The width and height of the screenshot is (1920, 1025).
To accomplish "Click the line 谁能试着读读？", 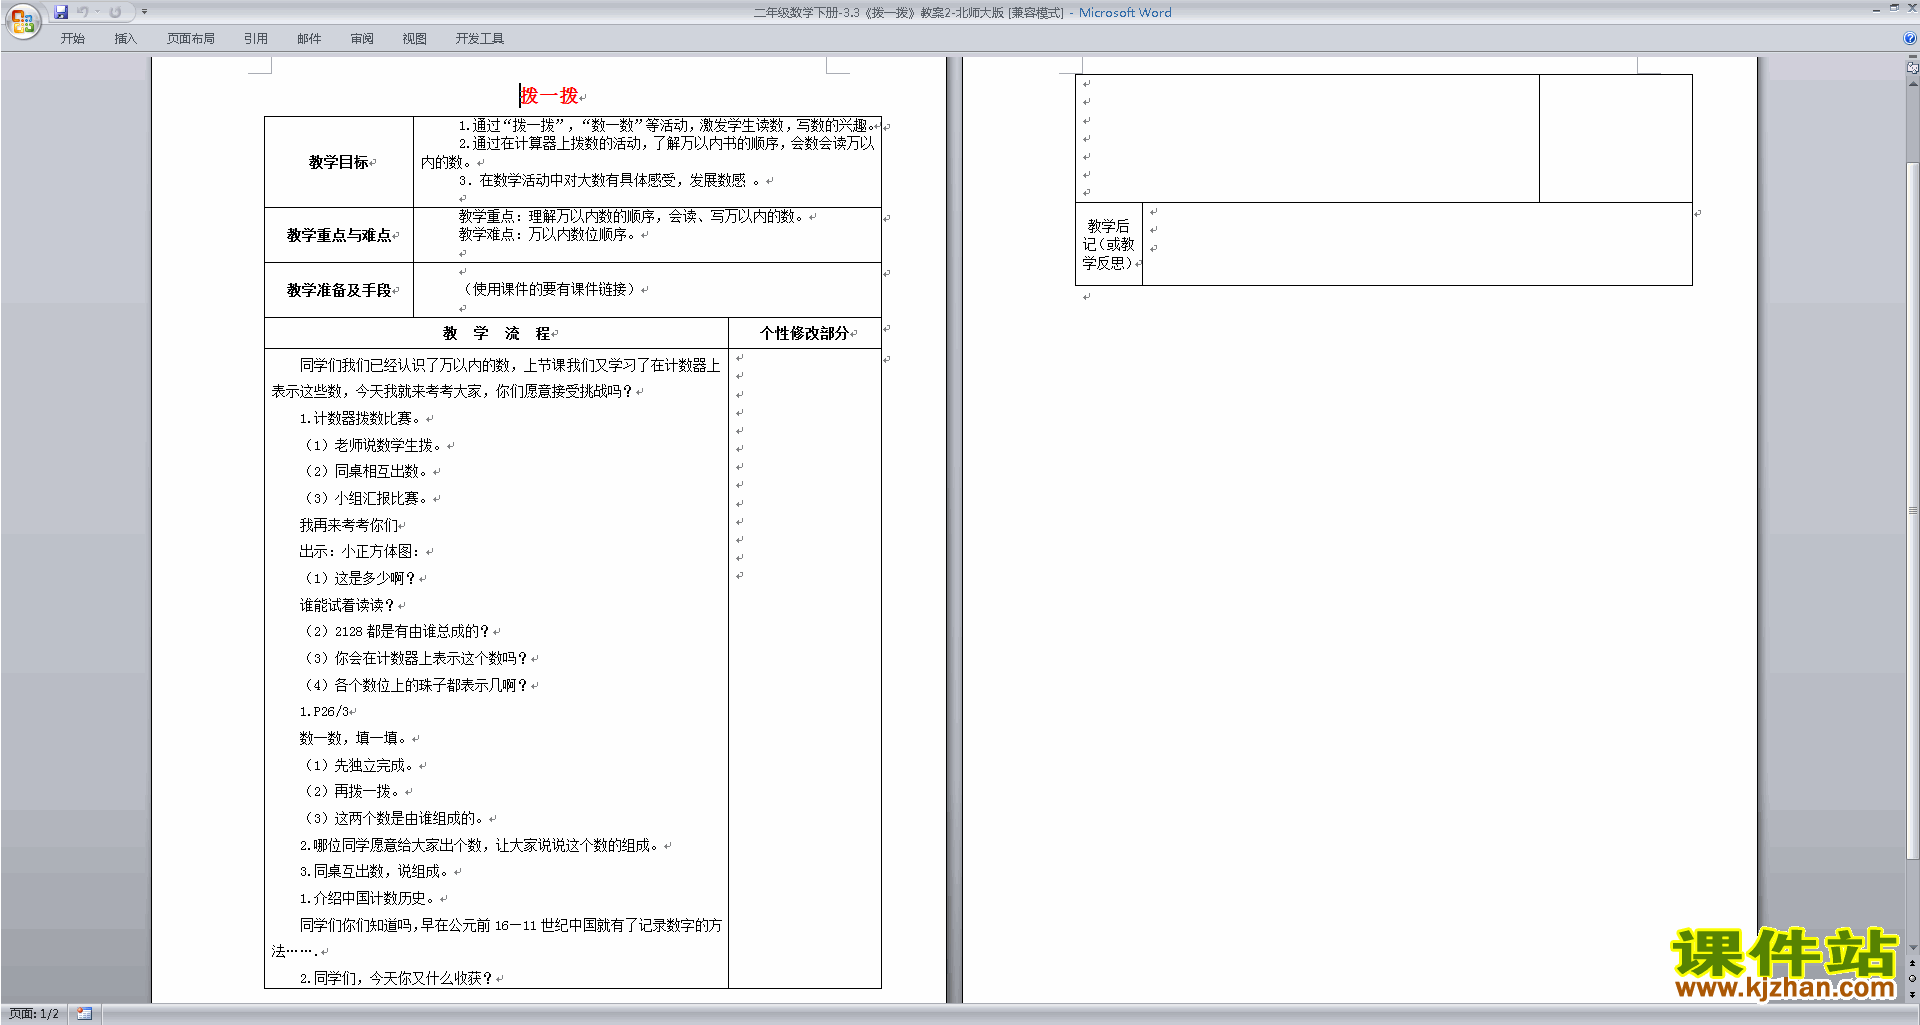I will point(347,605).
